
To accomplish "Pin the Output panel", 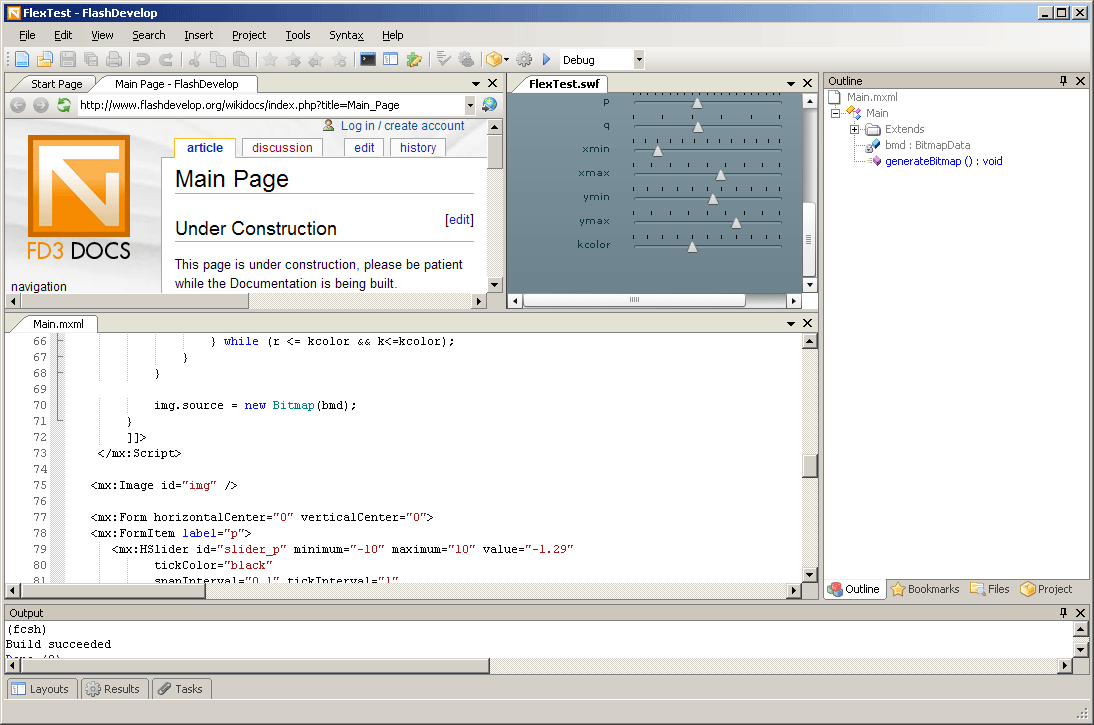I will [1063, 613].
